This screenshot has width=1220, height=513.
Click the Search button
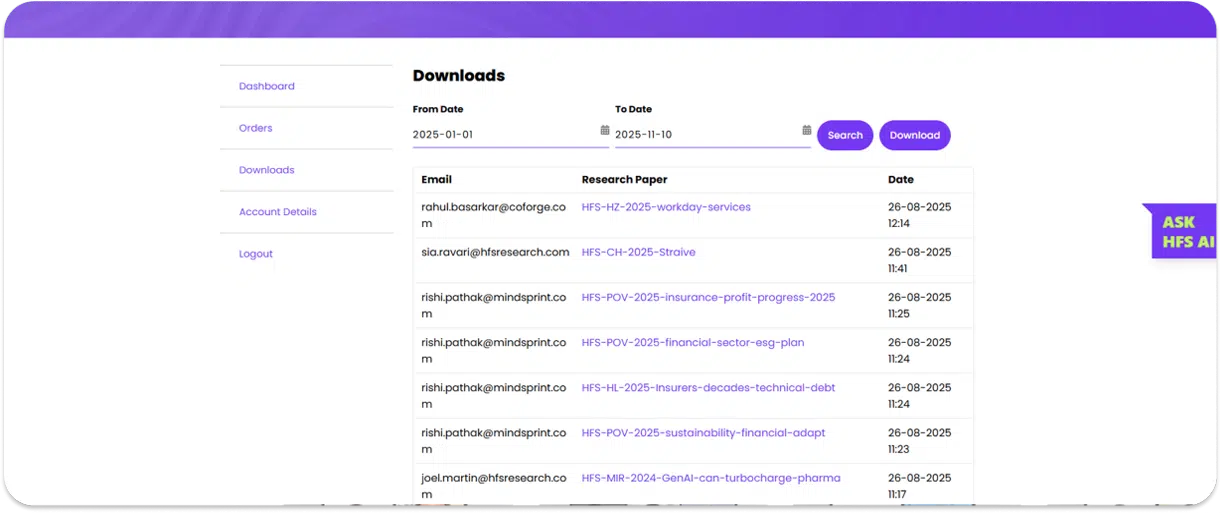click(x=845, y=135)
